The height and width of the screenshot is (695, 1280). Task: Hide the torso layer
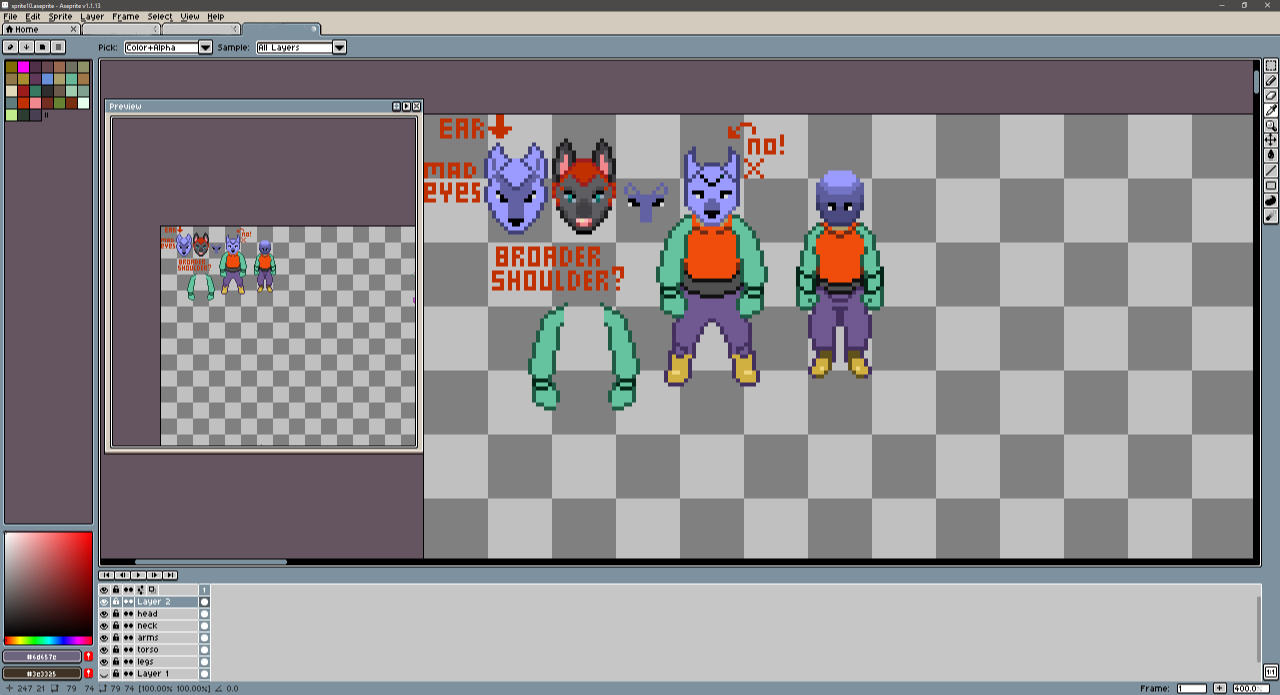pos(104,650)
